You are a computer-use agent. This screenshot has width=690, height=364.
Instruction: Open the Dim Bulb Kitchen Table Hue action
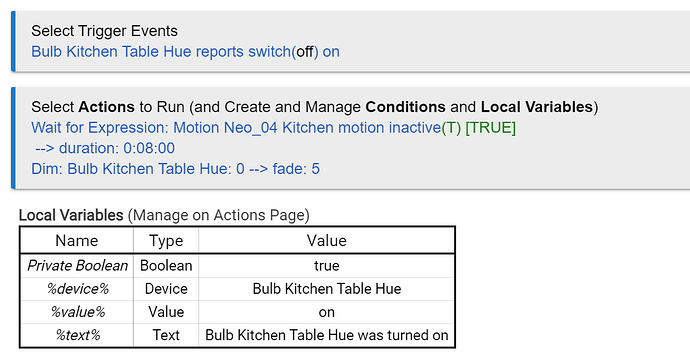(x=176, y=169)
